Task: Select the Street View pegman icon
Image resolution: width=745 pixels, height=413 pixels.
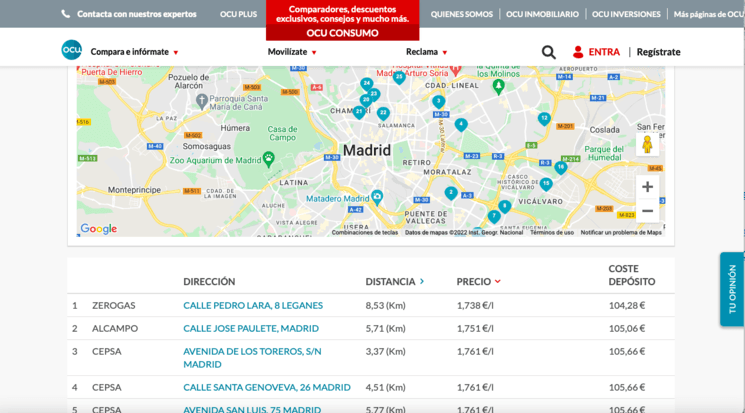Action: [x=647, y=145]
